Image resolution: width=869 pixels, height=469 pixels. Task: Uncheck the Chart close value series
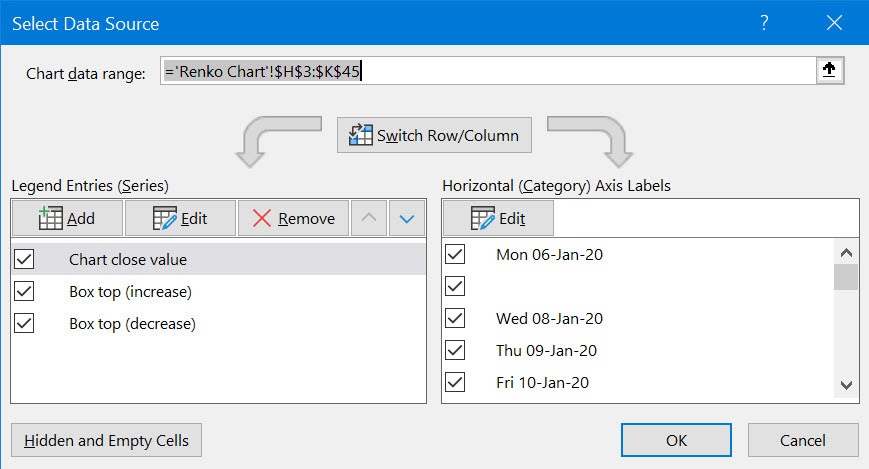point(24,259)
